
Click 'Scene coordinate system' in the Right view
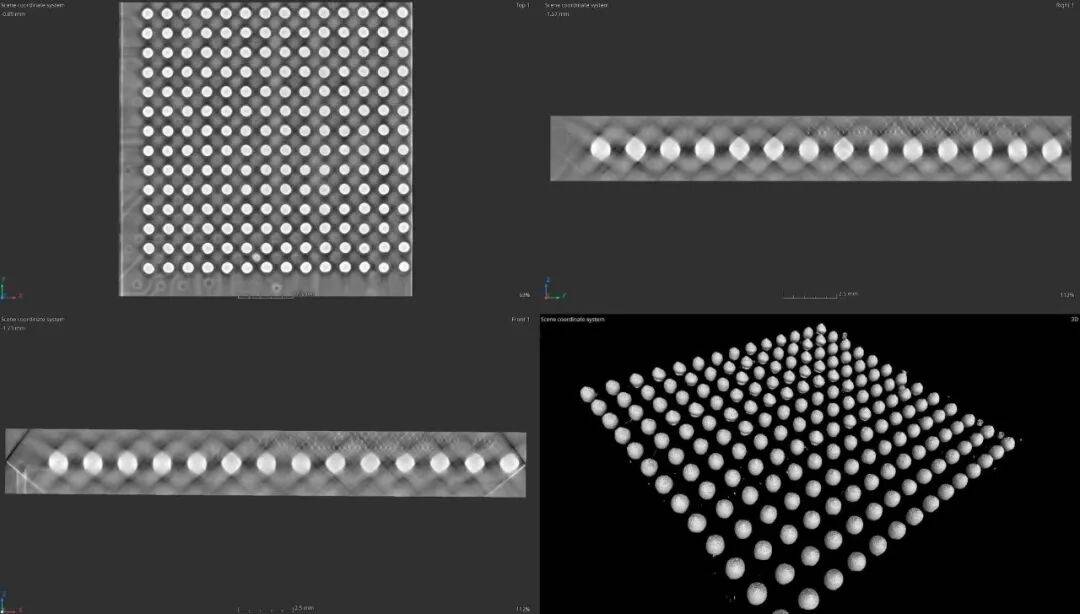[576, 5]
